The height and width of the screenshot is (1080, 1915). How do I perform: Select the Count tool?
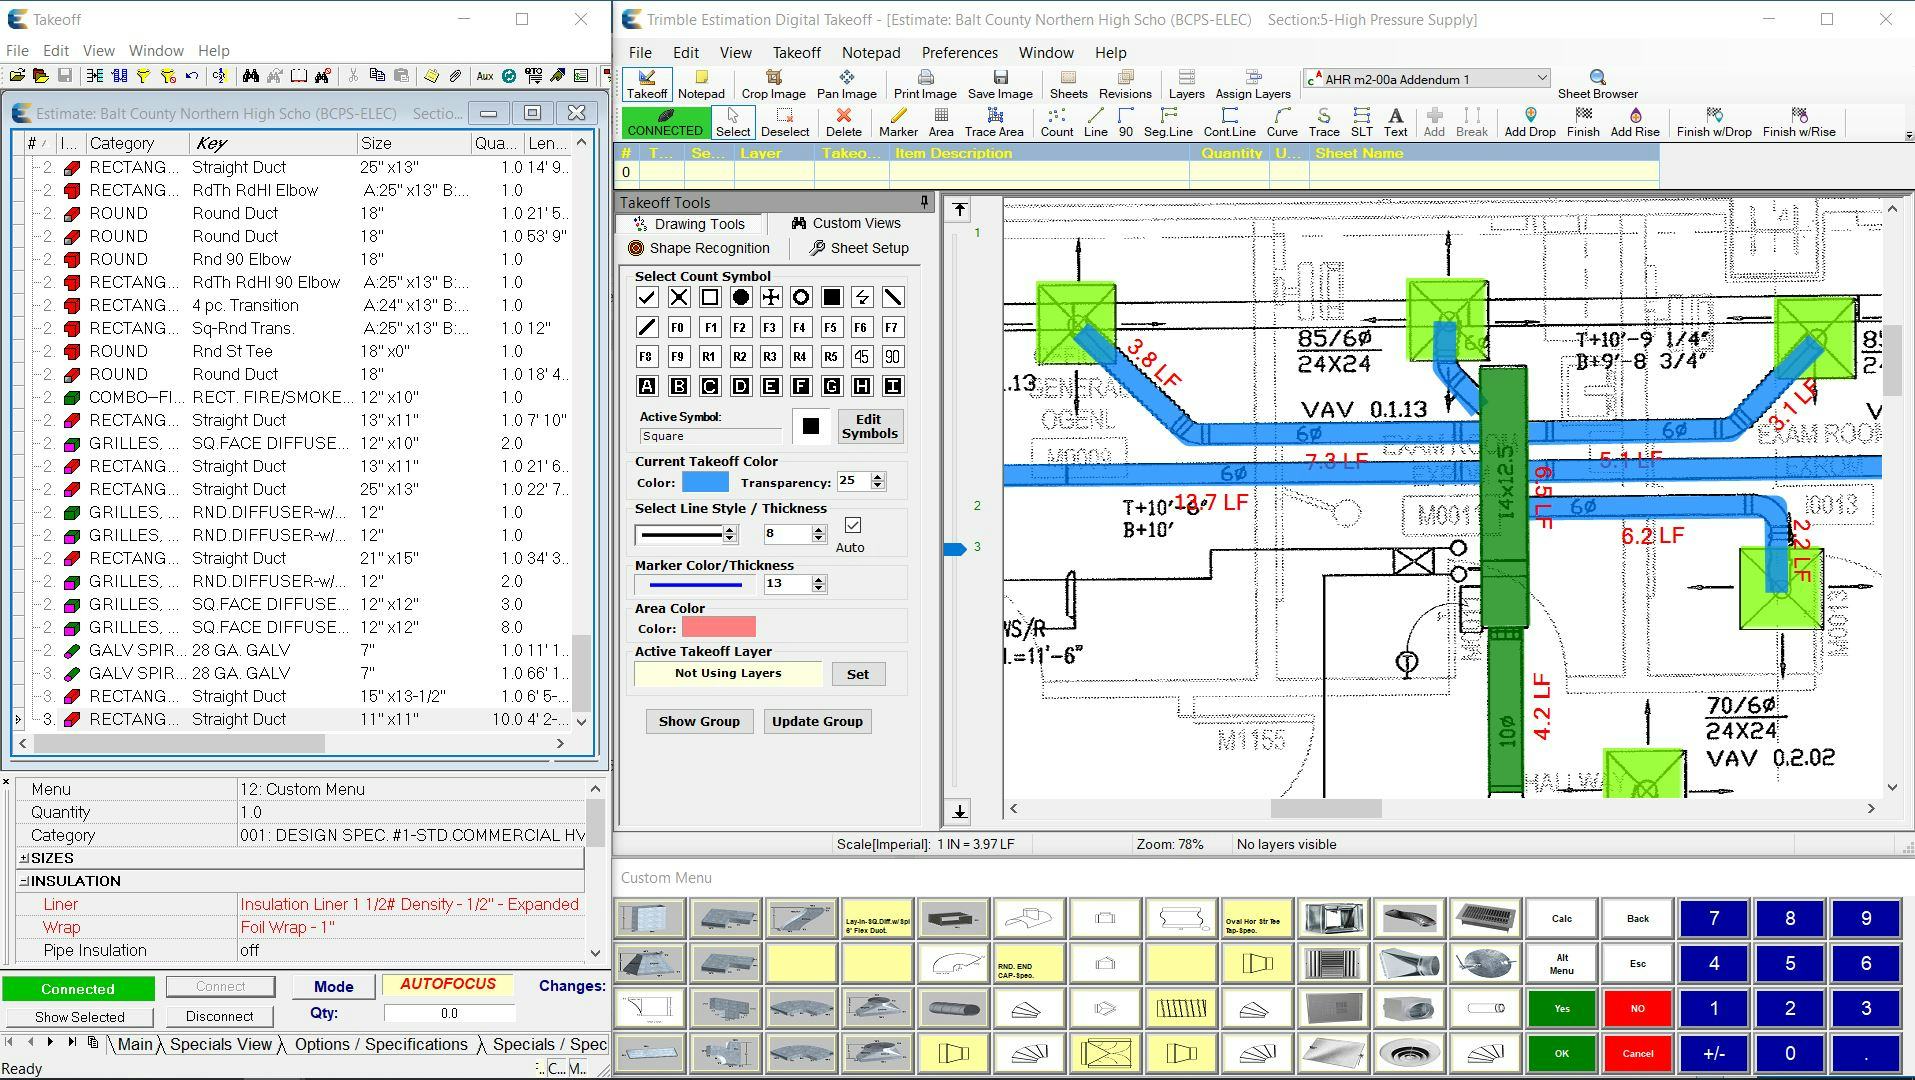click(1056, 120)
